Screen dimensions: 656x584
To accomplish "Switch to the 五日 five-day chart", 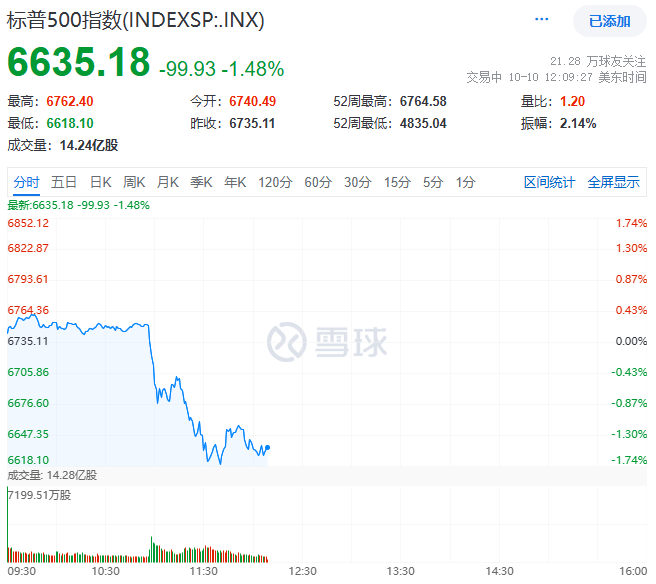I will pos(64,182).
